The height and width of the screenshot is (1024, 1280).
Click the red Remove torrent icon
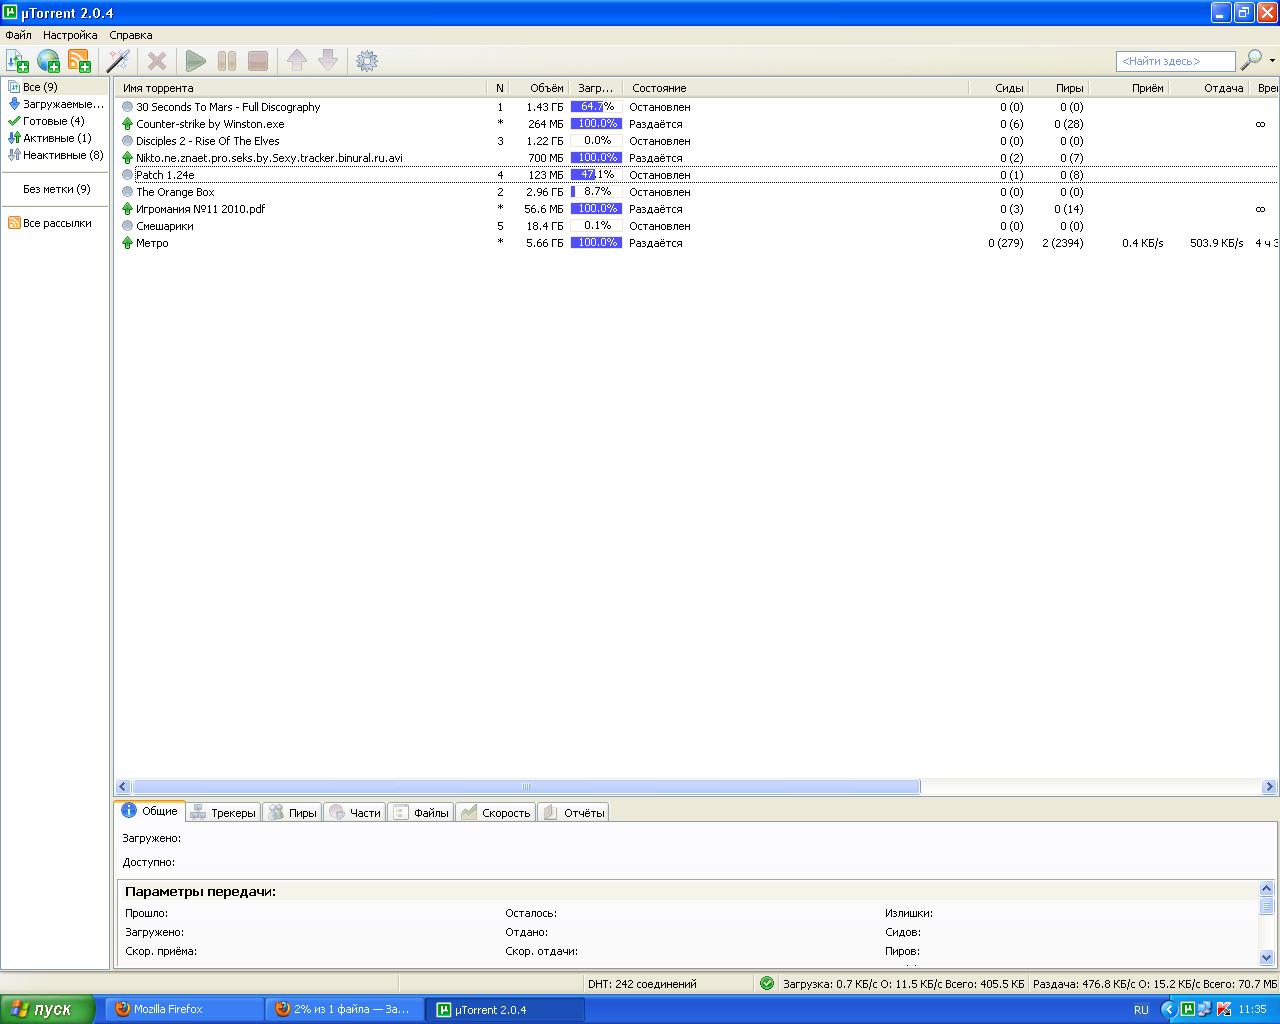[x=157, y=61]
